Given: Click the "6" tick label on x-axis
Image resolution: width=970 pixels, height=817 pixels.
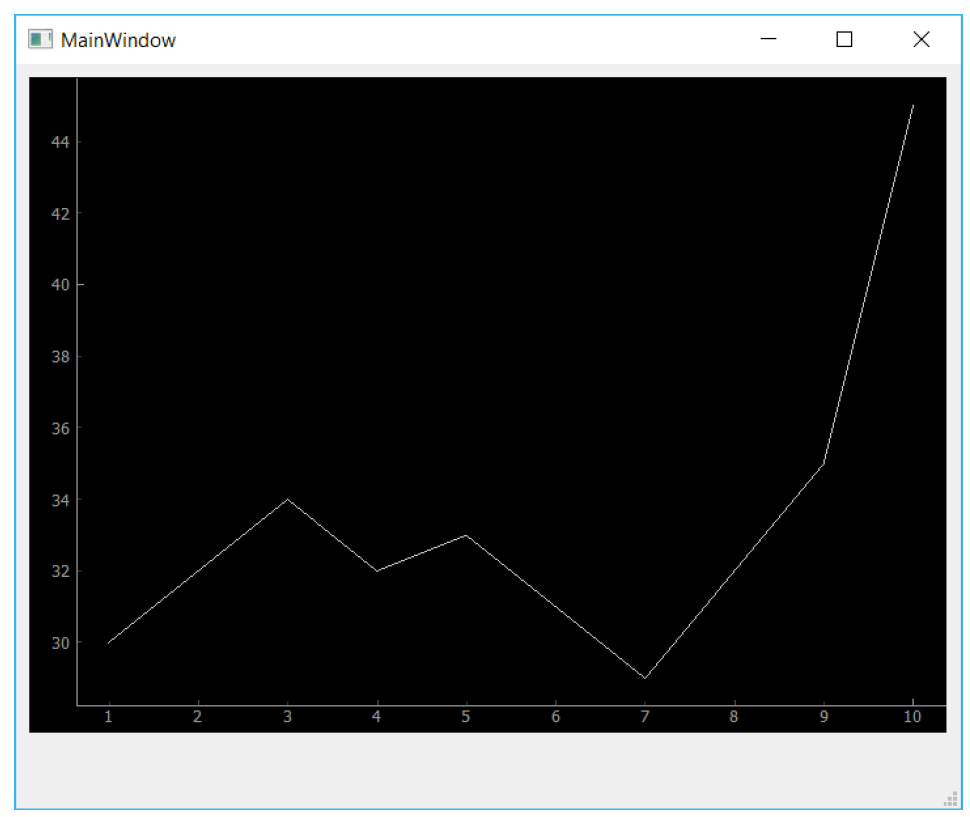Looking at the screenshot, I should click(555, 717).
